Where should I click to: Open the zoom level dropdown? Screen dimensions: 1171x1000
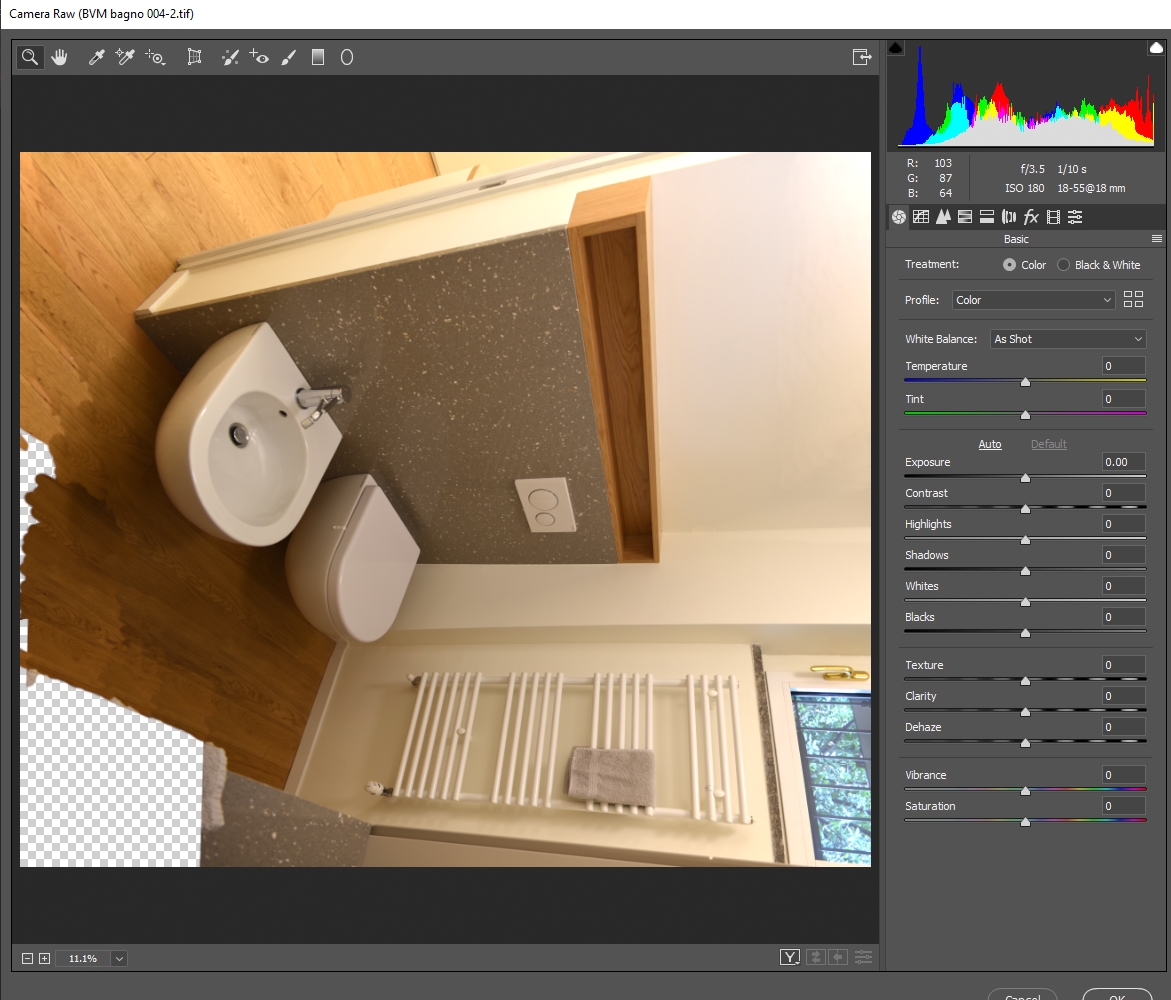click(119, 959)
